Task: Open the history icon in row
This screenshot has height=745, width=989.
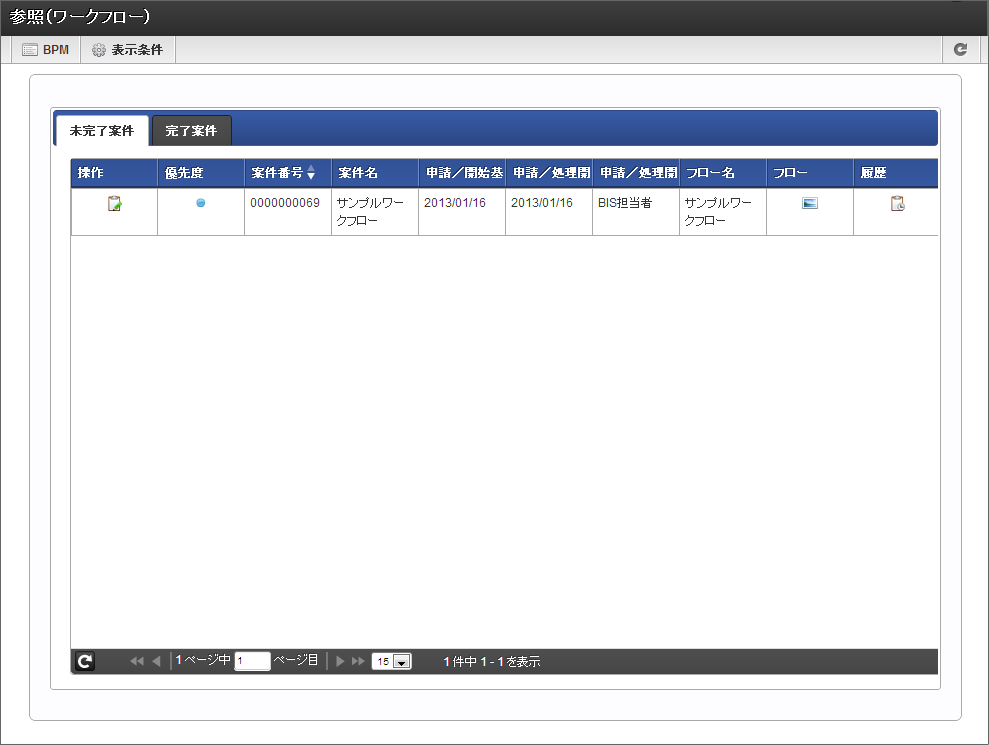Action: pos(897,204)
